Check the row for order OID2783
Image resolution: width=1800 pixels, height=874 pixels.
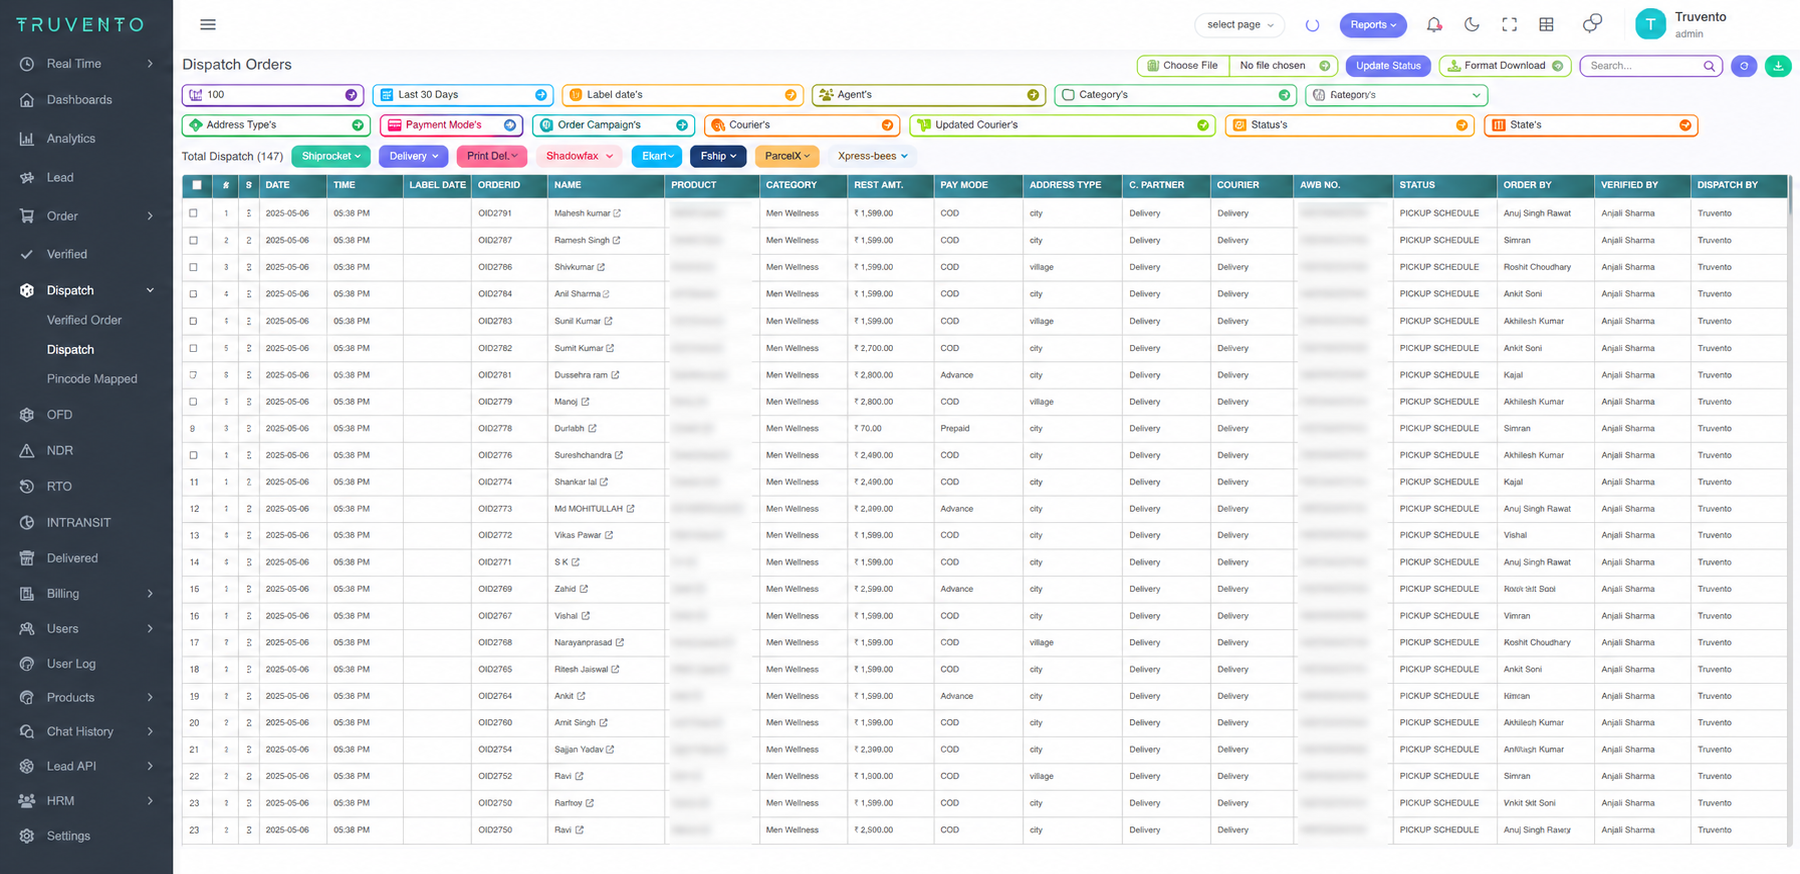click(194, 322)
